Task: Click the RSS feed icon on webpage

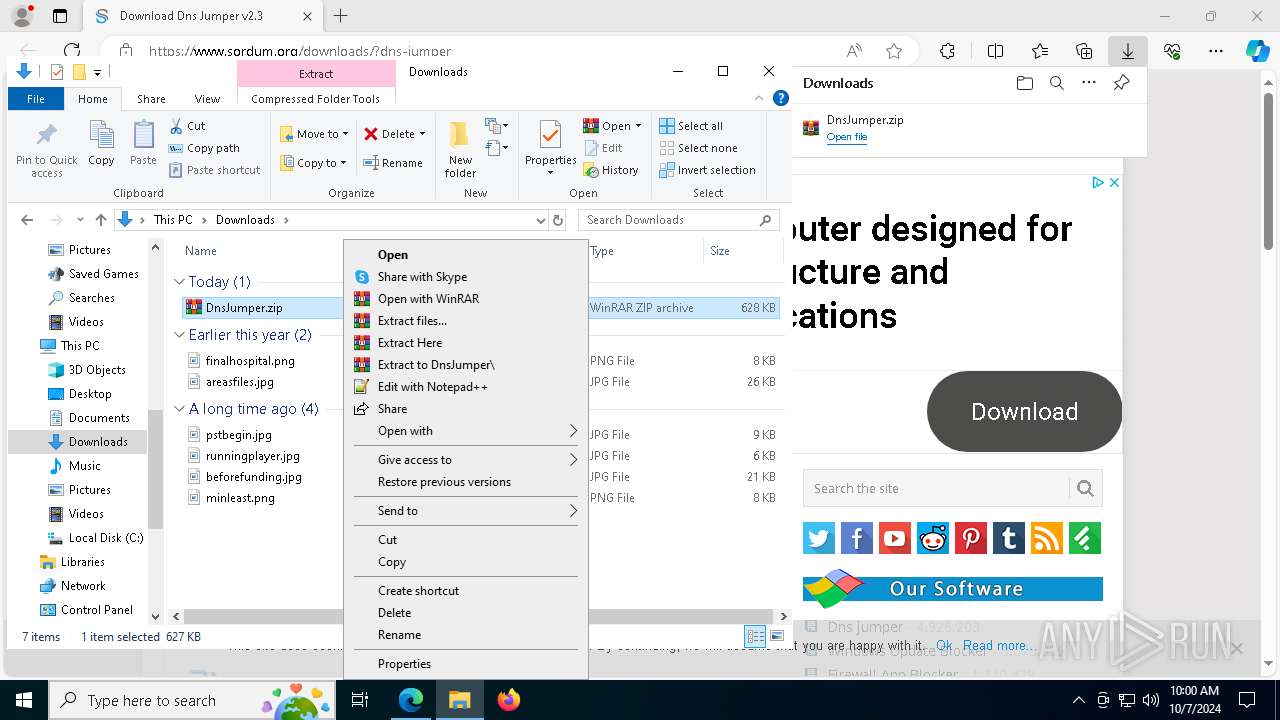Action: pyautogui.click(x=1047, y=538)
